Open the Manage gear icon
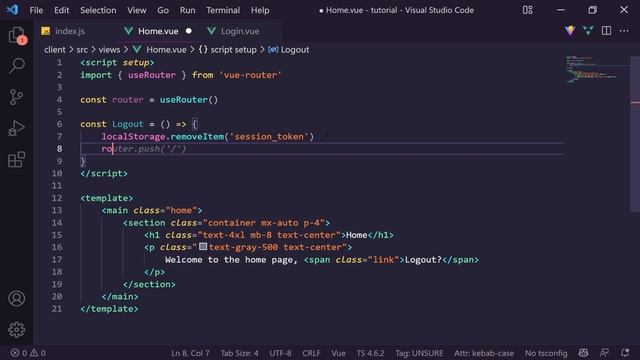Image resolution: width=640 pixels, height=360 pixels. point(17,329)
